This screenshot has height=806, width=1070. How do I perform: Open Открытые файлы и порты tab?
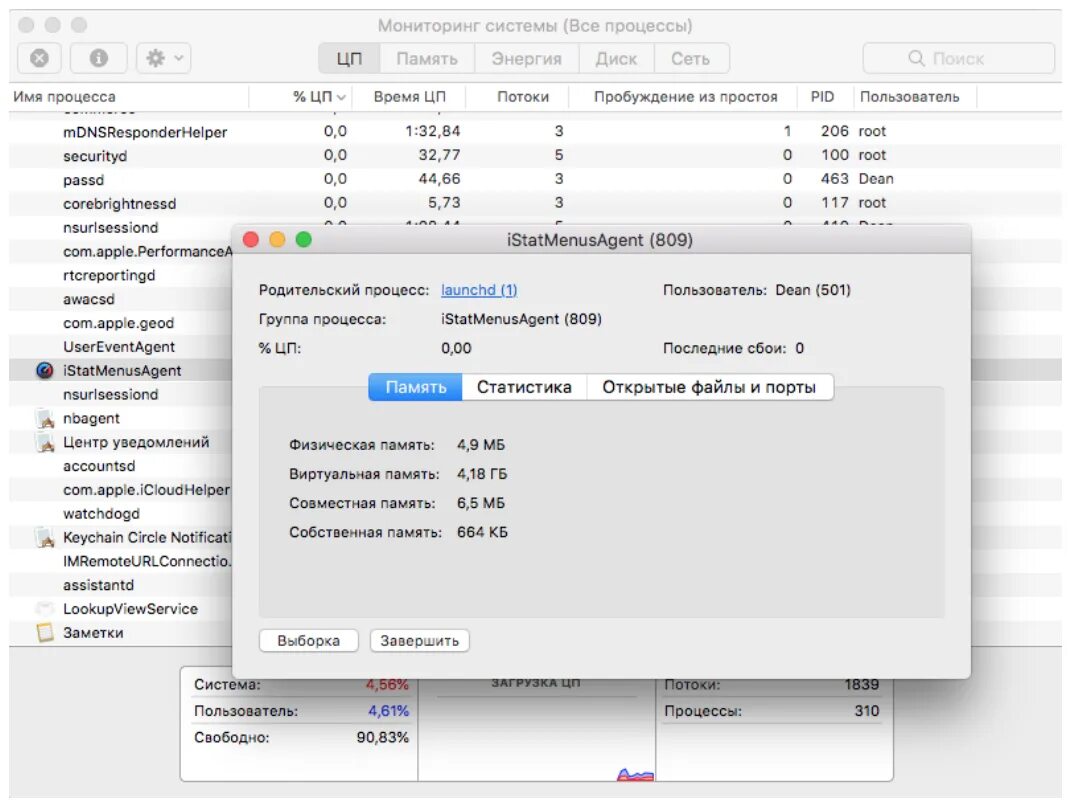tap(709, 387)
